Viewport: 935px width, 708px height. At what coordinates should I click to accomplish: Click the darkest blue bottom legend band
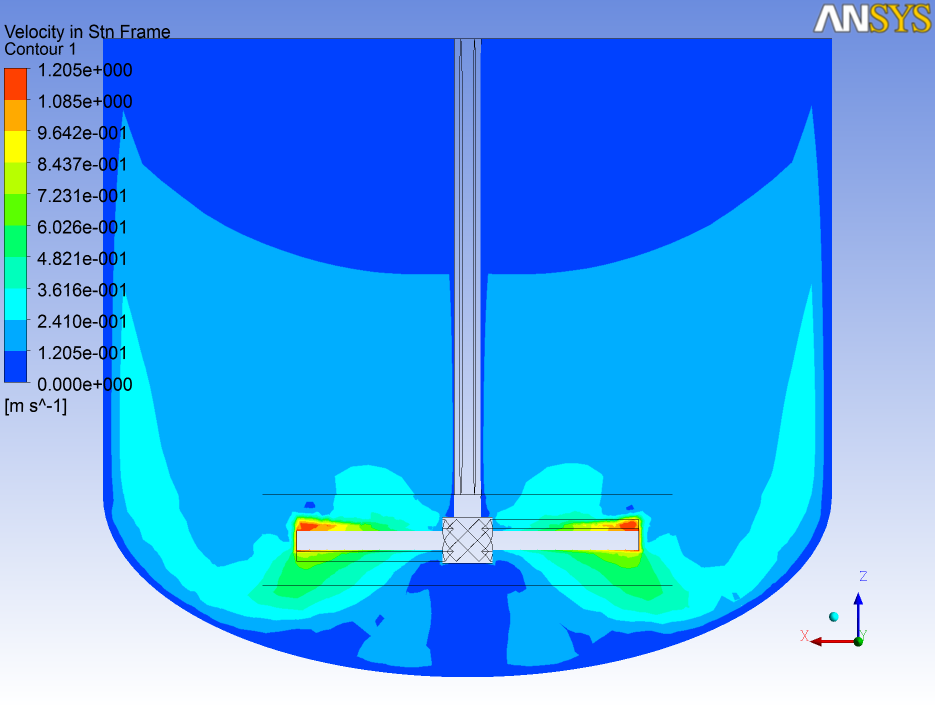click(x=15, y=367)
